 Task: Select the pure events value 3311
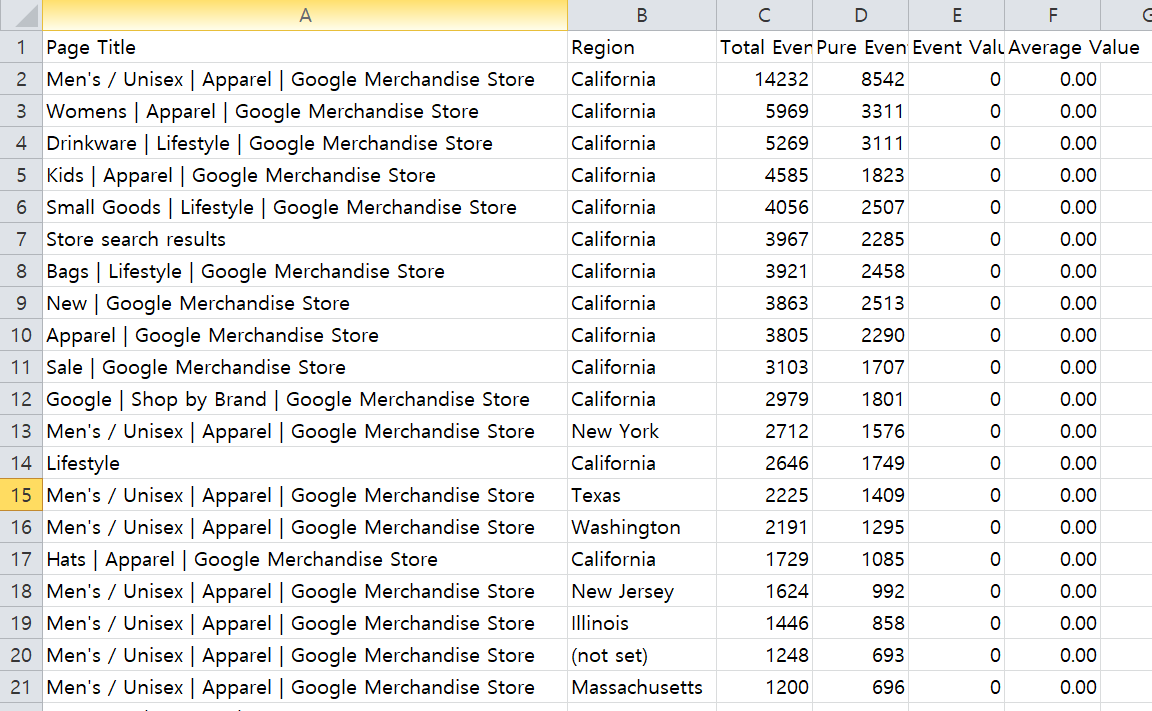[x=860, y=112]
